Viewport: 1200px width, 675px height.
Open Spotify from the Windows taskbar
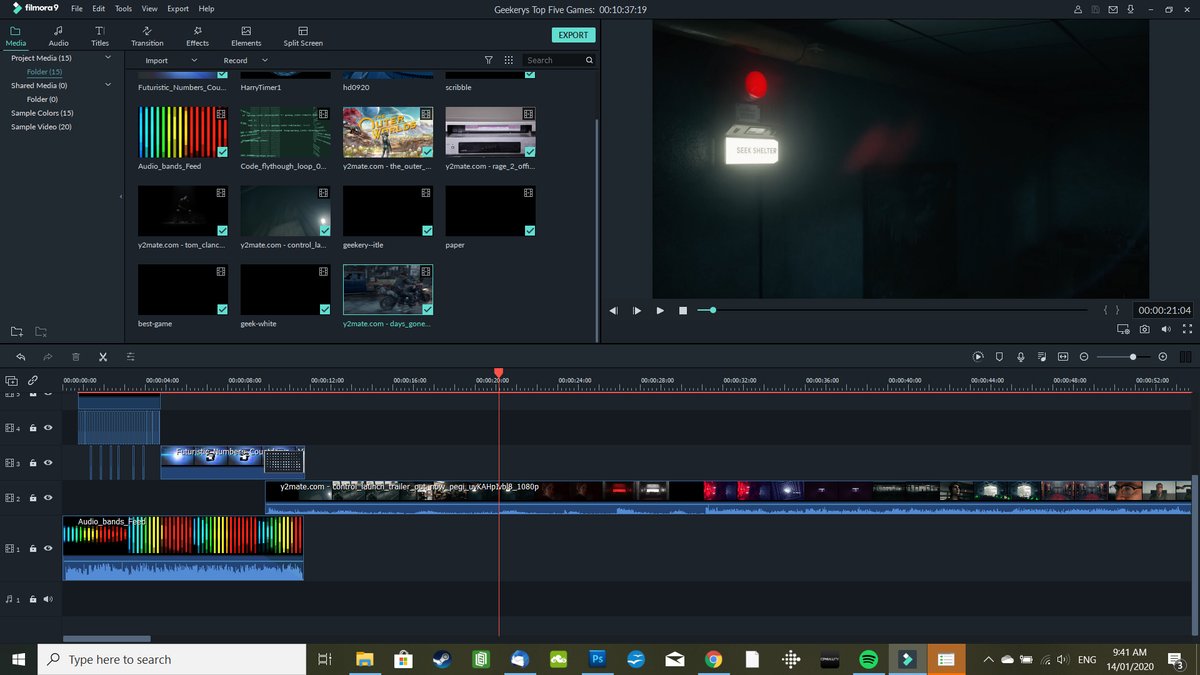(868, 659)
